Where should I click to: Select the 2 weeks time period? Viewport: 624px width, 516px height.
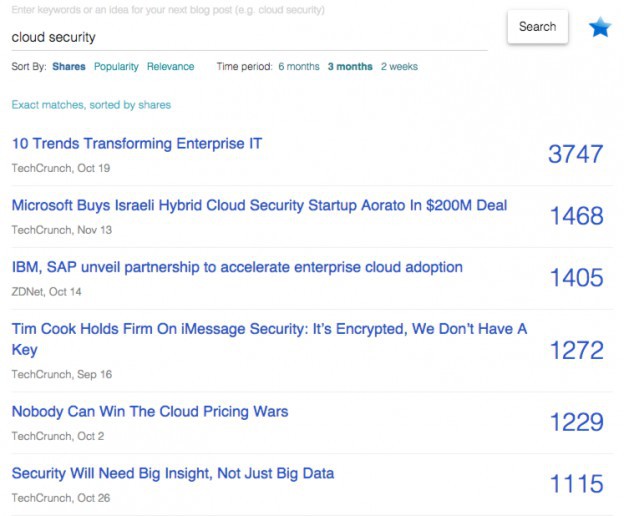pos(399,66)
